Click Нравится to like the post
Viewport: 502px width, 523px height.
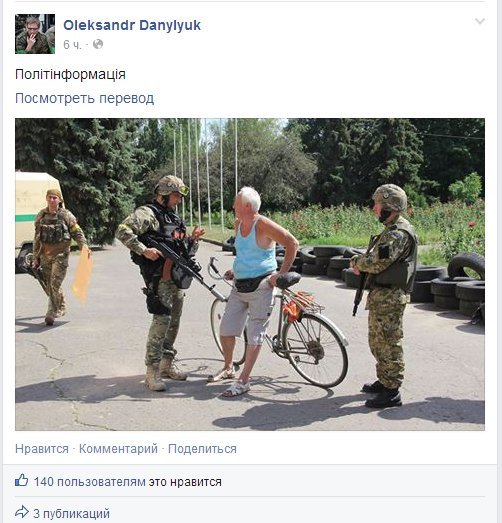tap(42, 449)
